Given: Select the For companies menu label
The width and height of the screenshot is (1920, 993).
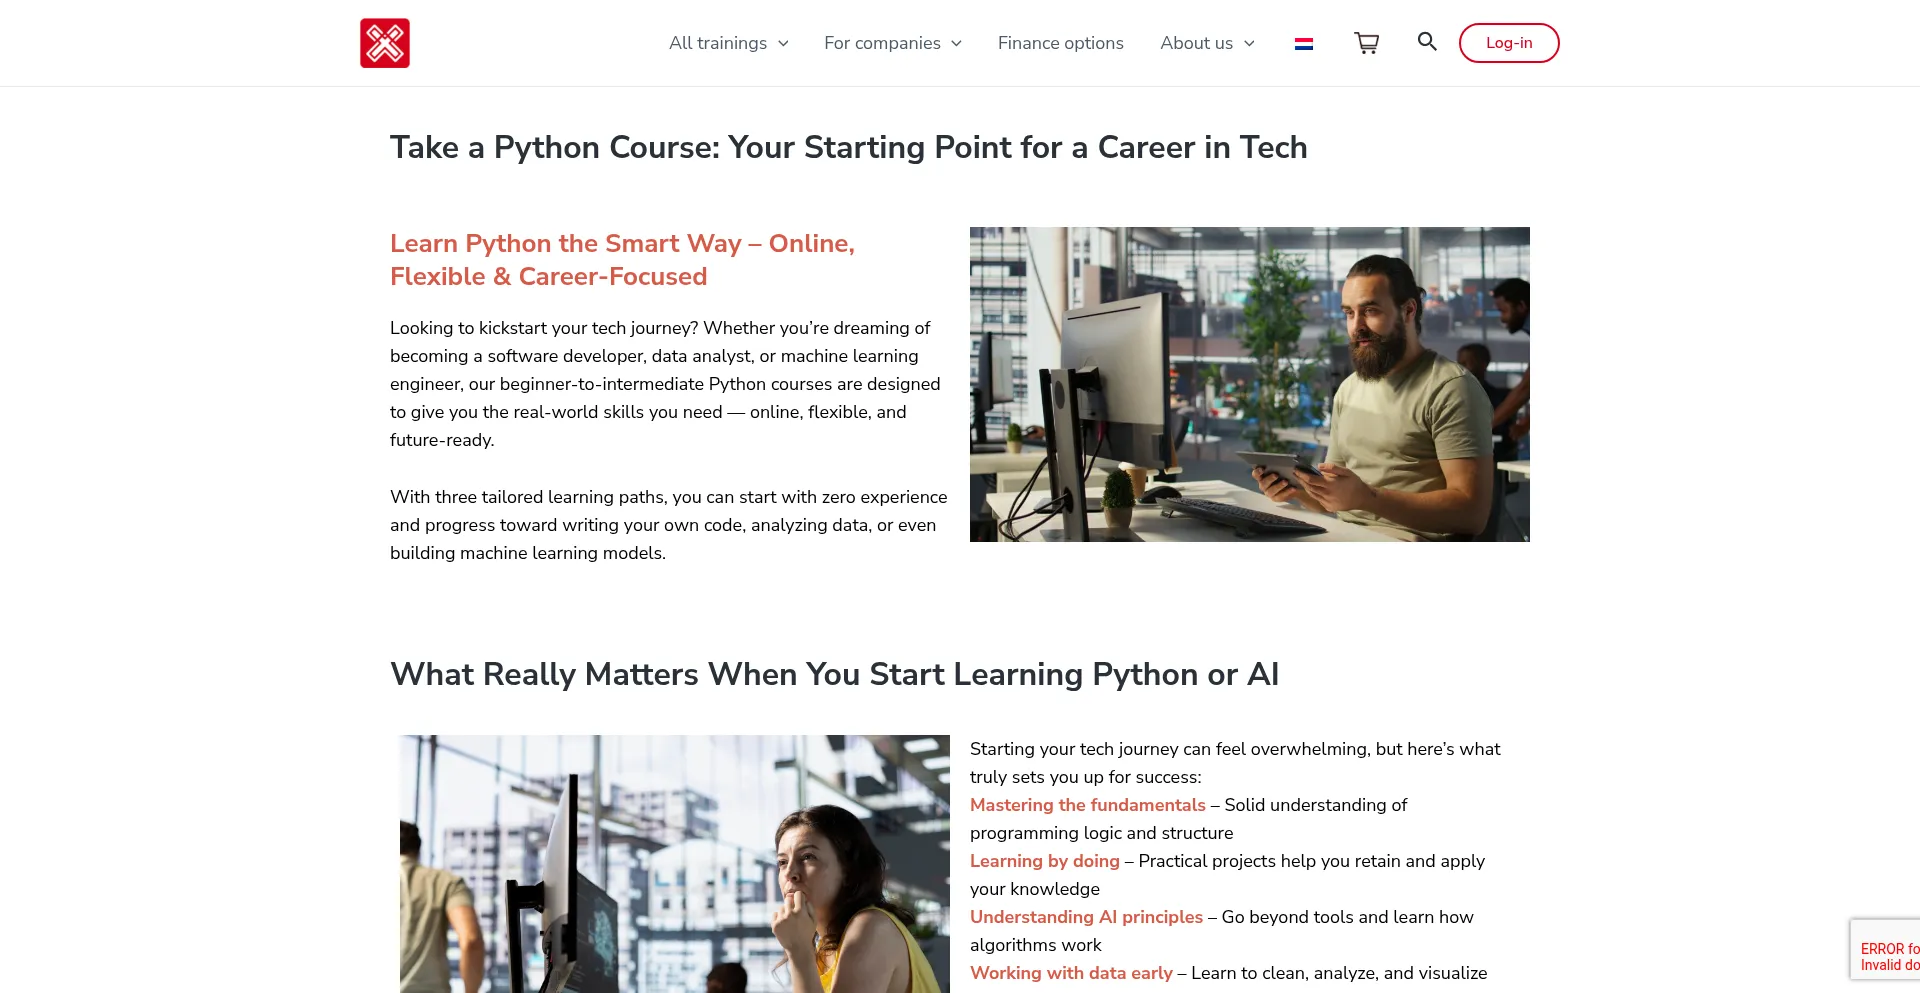Looking at the screenshot, I should (x=881, y=43).
